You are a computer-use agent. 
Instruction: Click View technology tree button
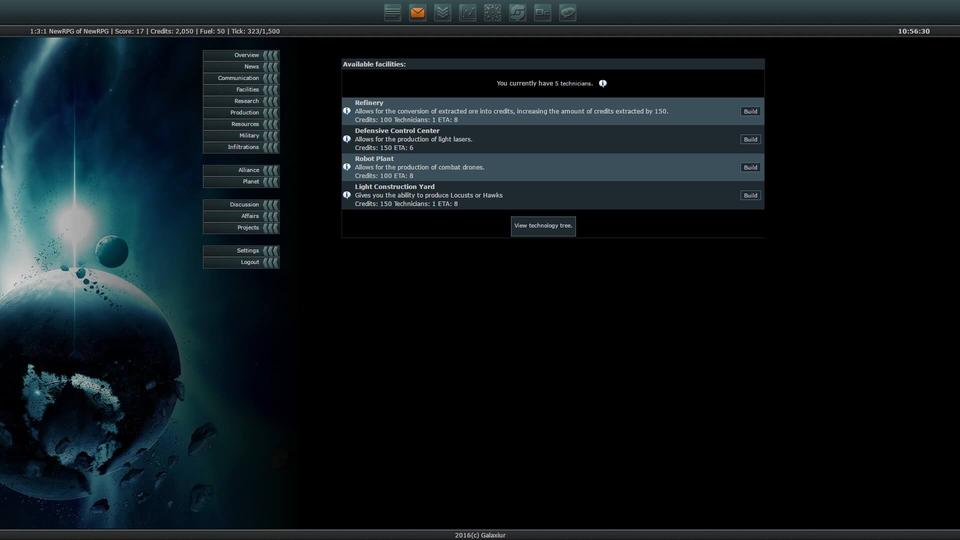point(543,226)
